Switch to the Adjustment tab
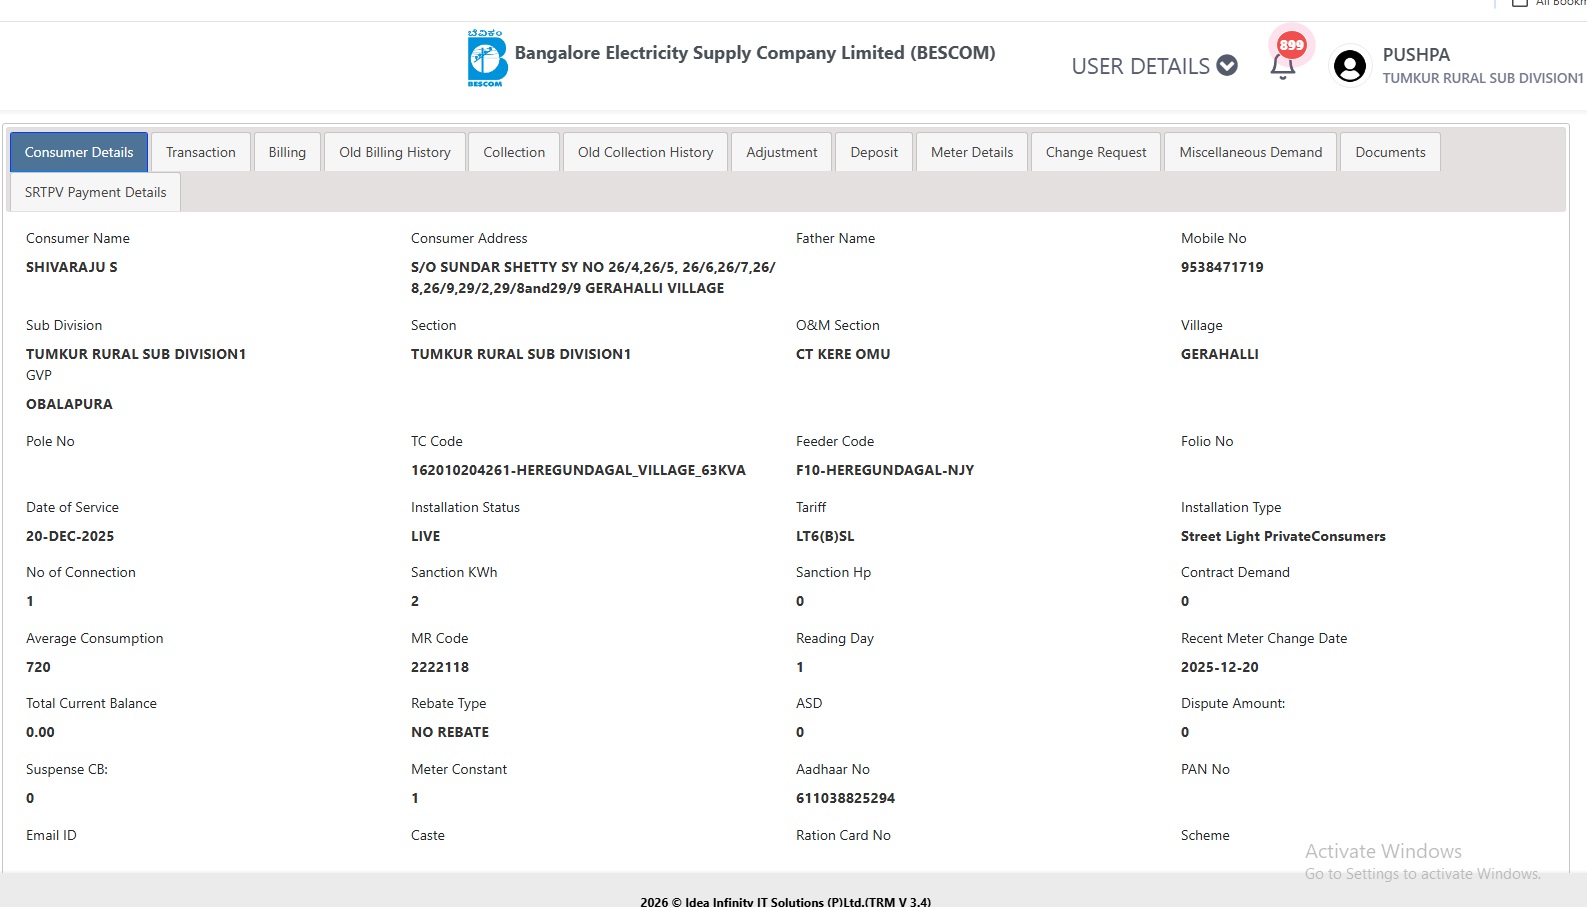The width and height of the screenshot is (1587, 907). point(782,152)
